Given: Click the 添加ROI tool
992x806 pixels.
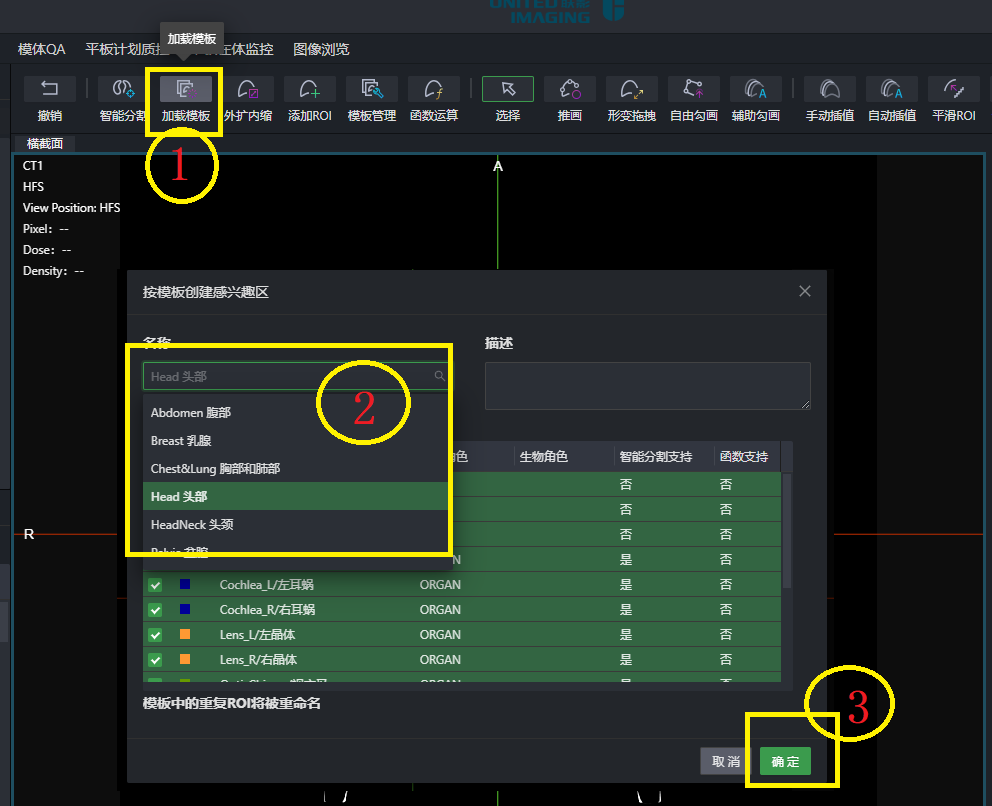Looking at the screenshot, I should (x=309, y=99).
